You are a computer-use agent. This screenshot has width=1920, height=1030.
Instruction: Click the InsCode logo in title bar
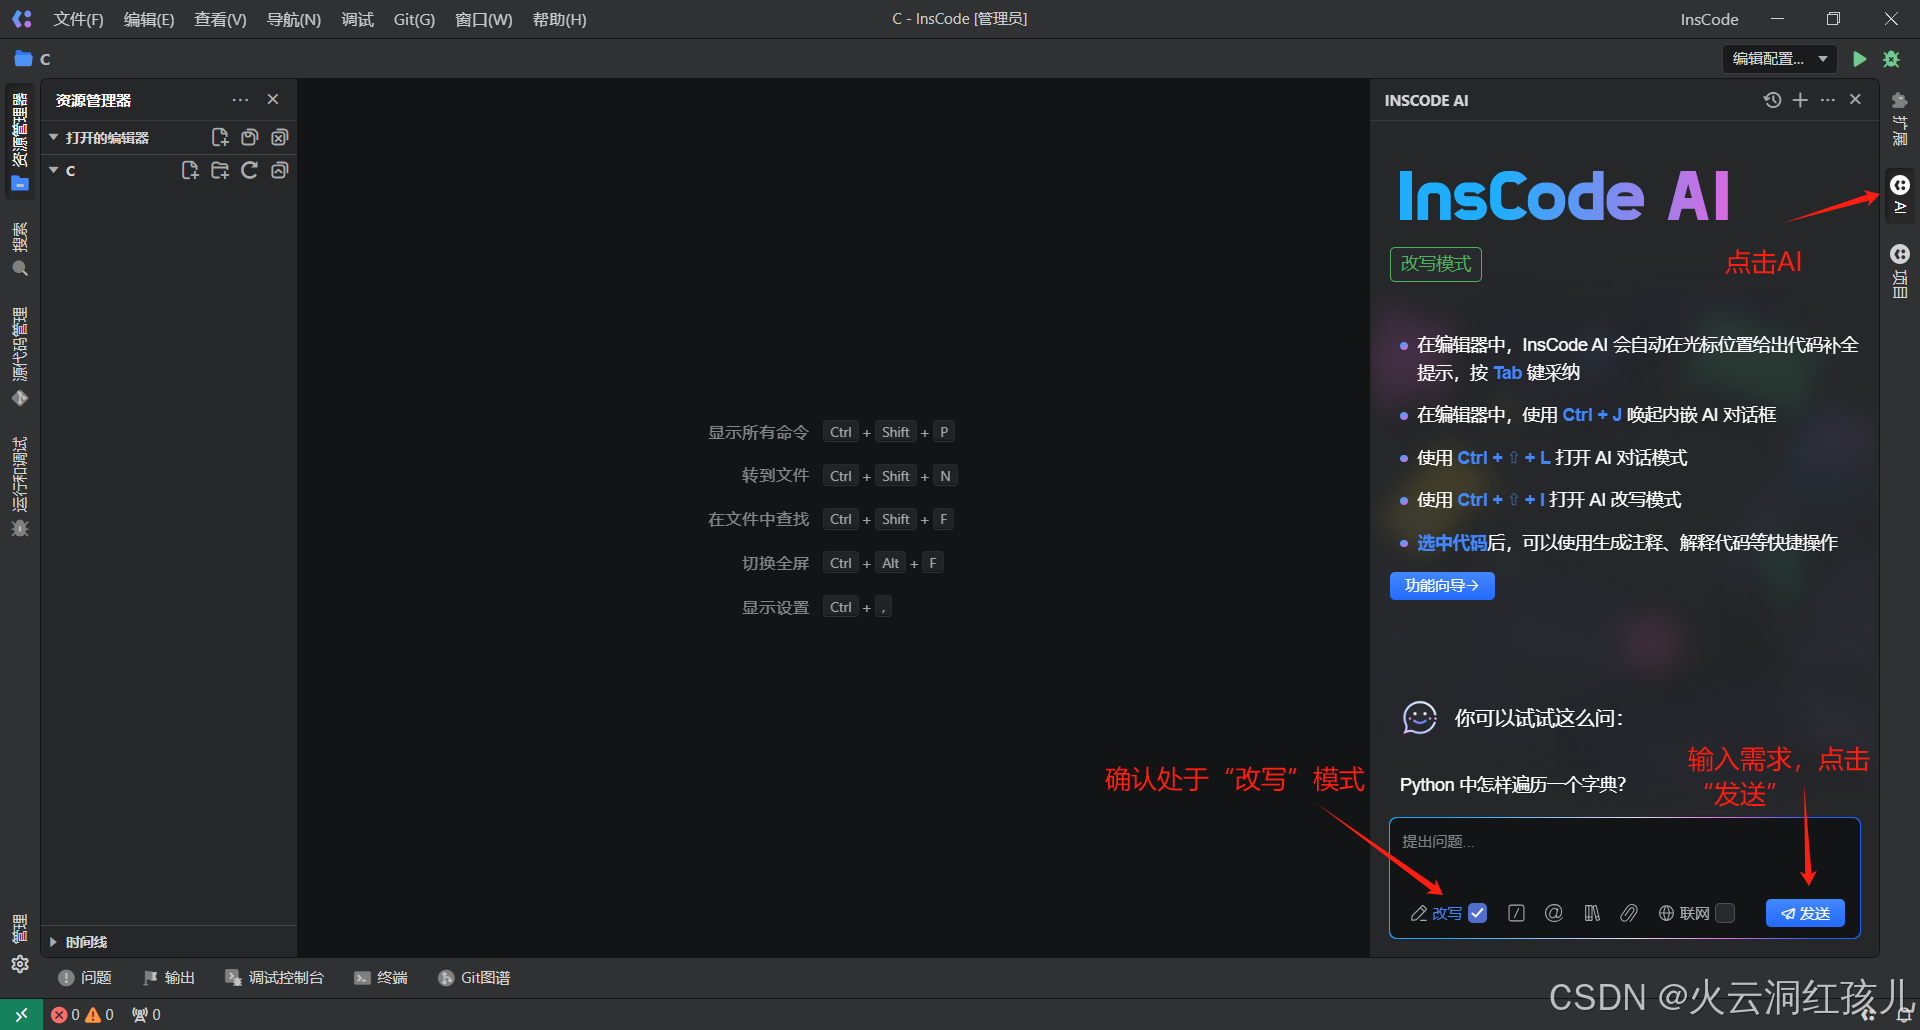[22, 19]
